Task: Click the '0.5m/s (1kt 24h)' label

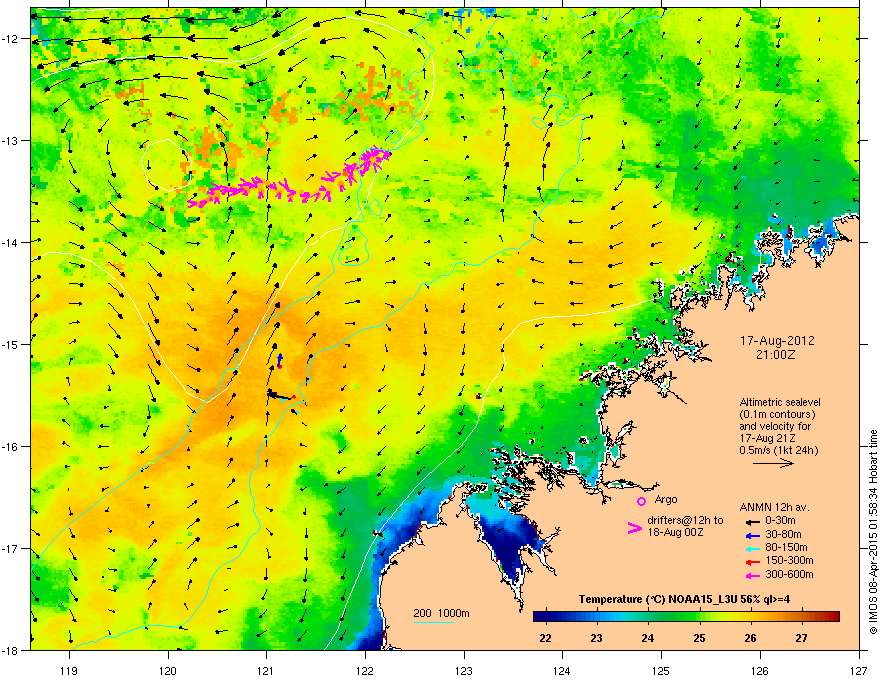Action: [x=778, y=451]
